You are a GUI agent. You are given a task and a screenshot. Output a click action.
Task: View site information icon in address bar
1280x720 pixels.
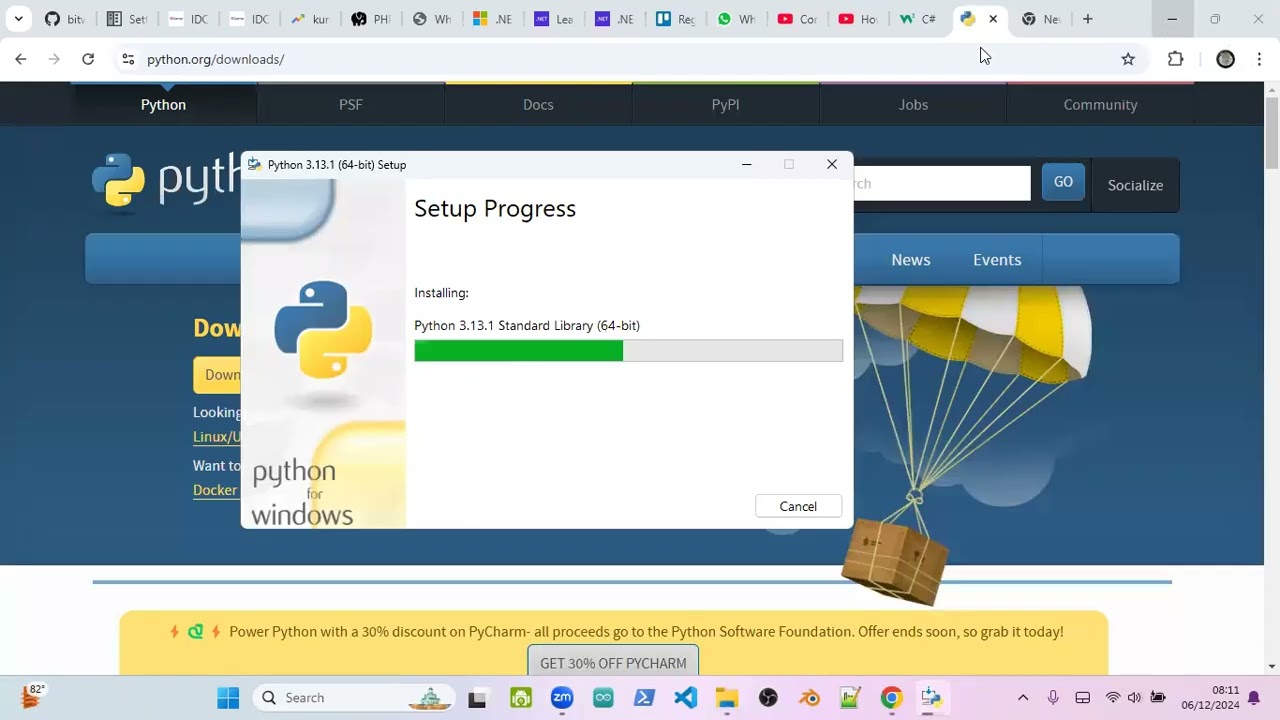coord(128,59)
